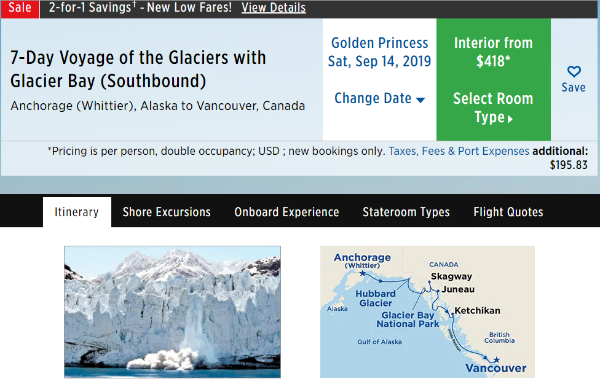Open Taxes, Fees & Port Expenses link
Screen dimensions: 600x387
pos(459,151)
